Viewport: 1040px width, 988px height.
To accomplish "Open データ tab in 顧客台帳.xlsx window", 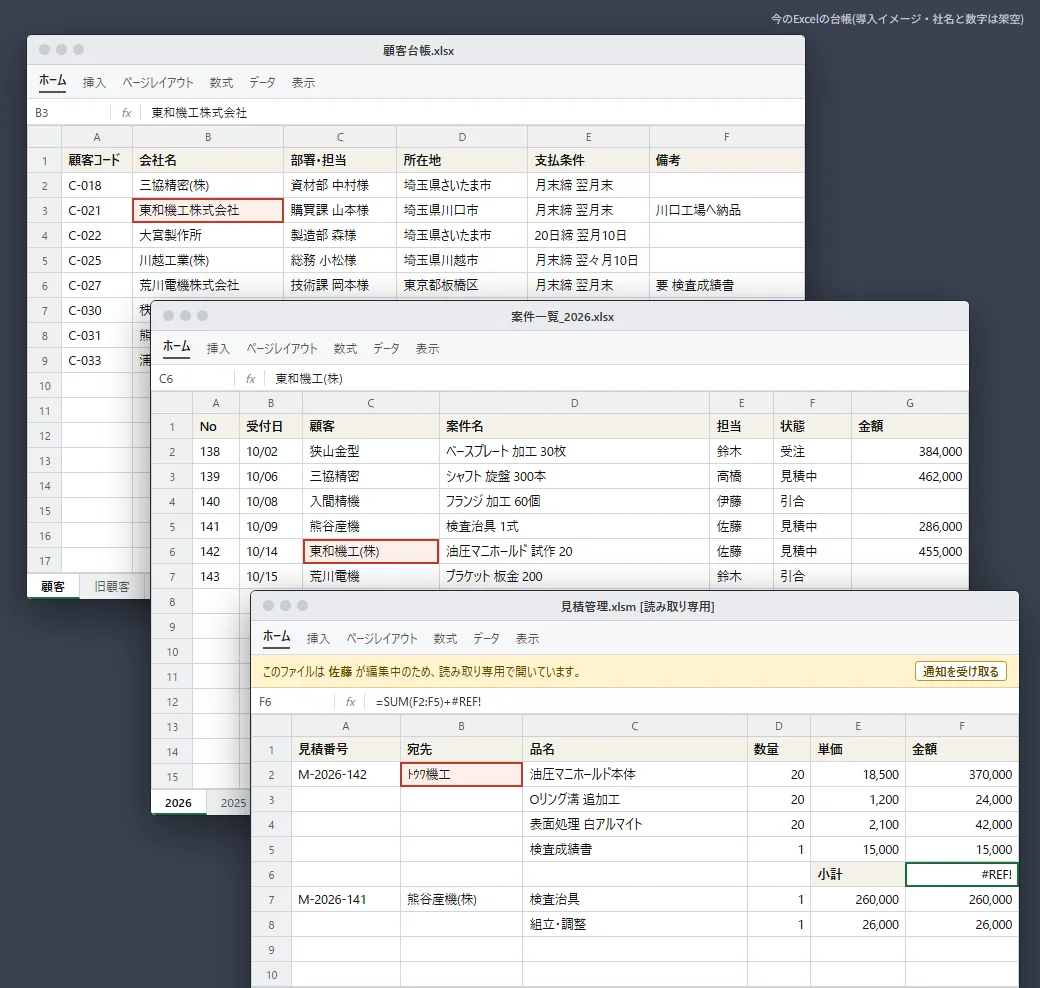I will point(262,82).
